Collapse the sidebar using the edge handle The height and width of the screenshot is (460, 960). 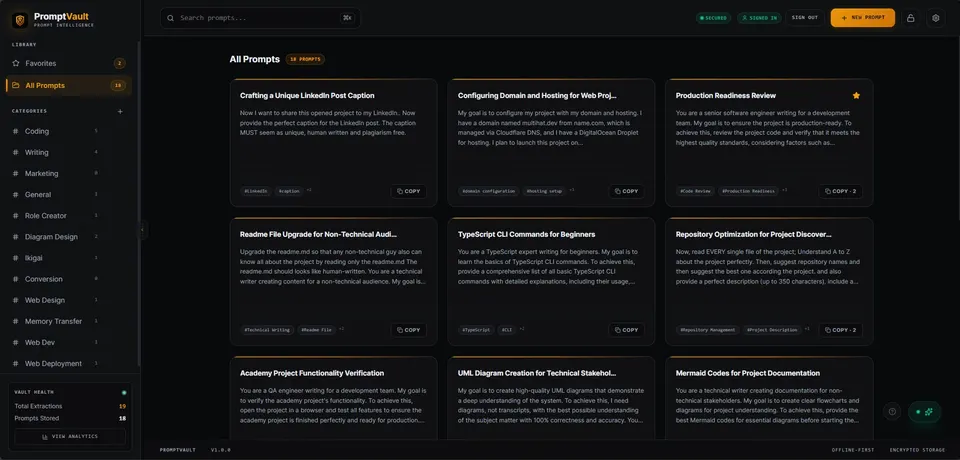point(142,230)
